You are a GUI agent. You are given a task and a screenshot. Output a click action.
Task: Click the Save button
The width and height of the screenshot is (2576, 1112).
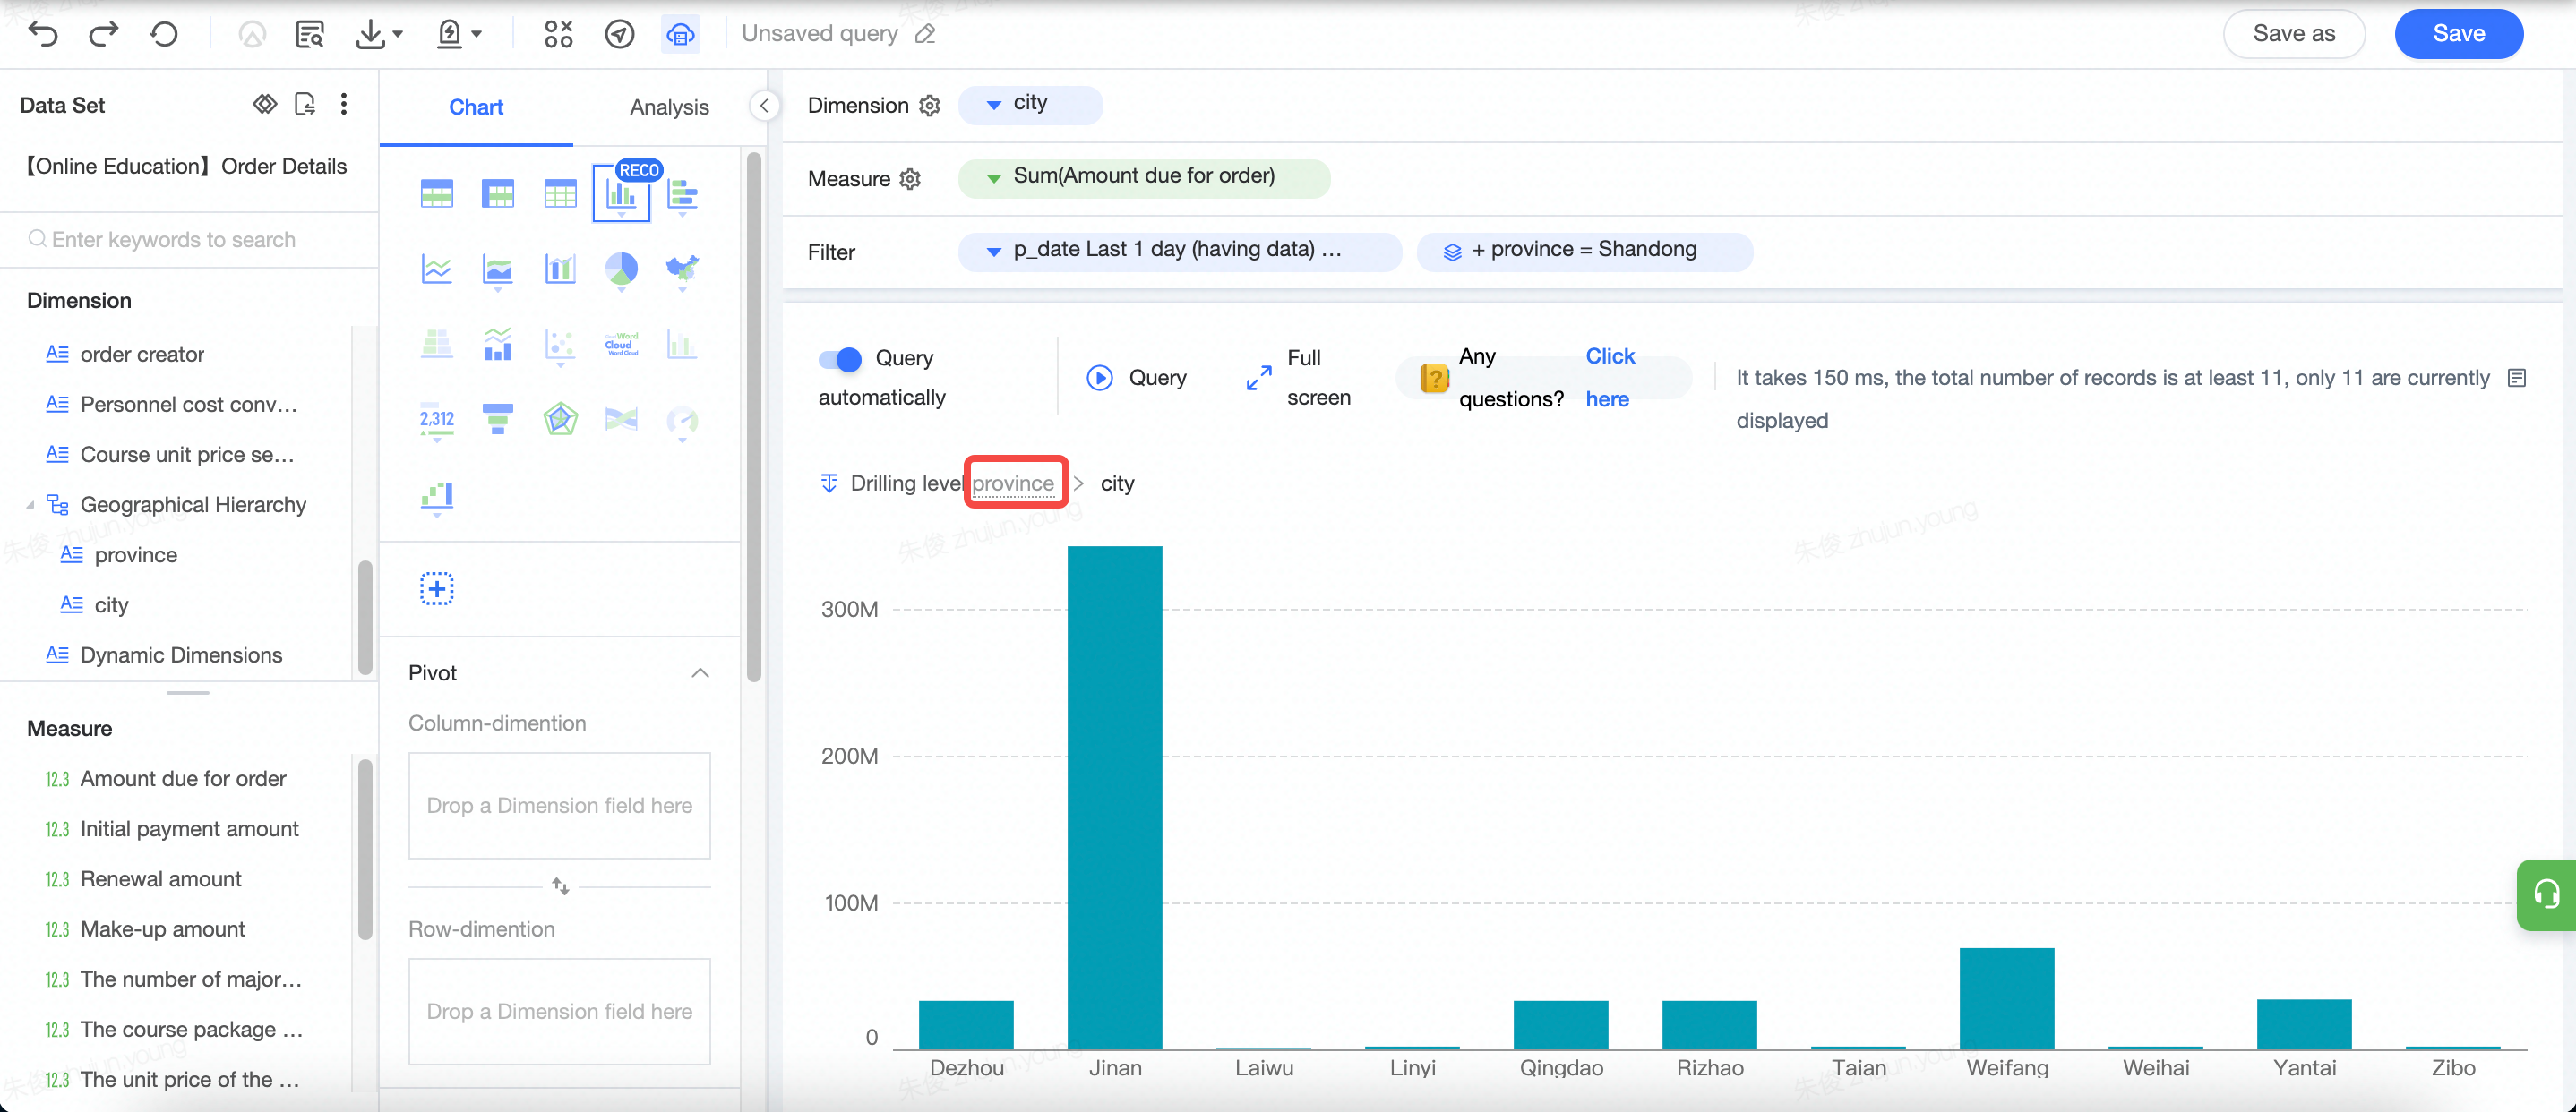click(2458, 33)
